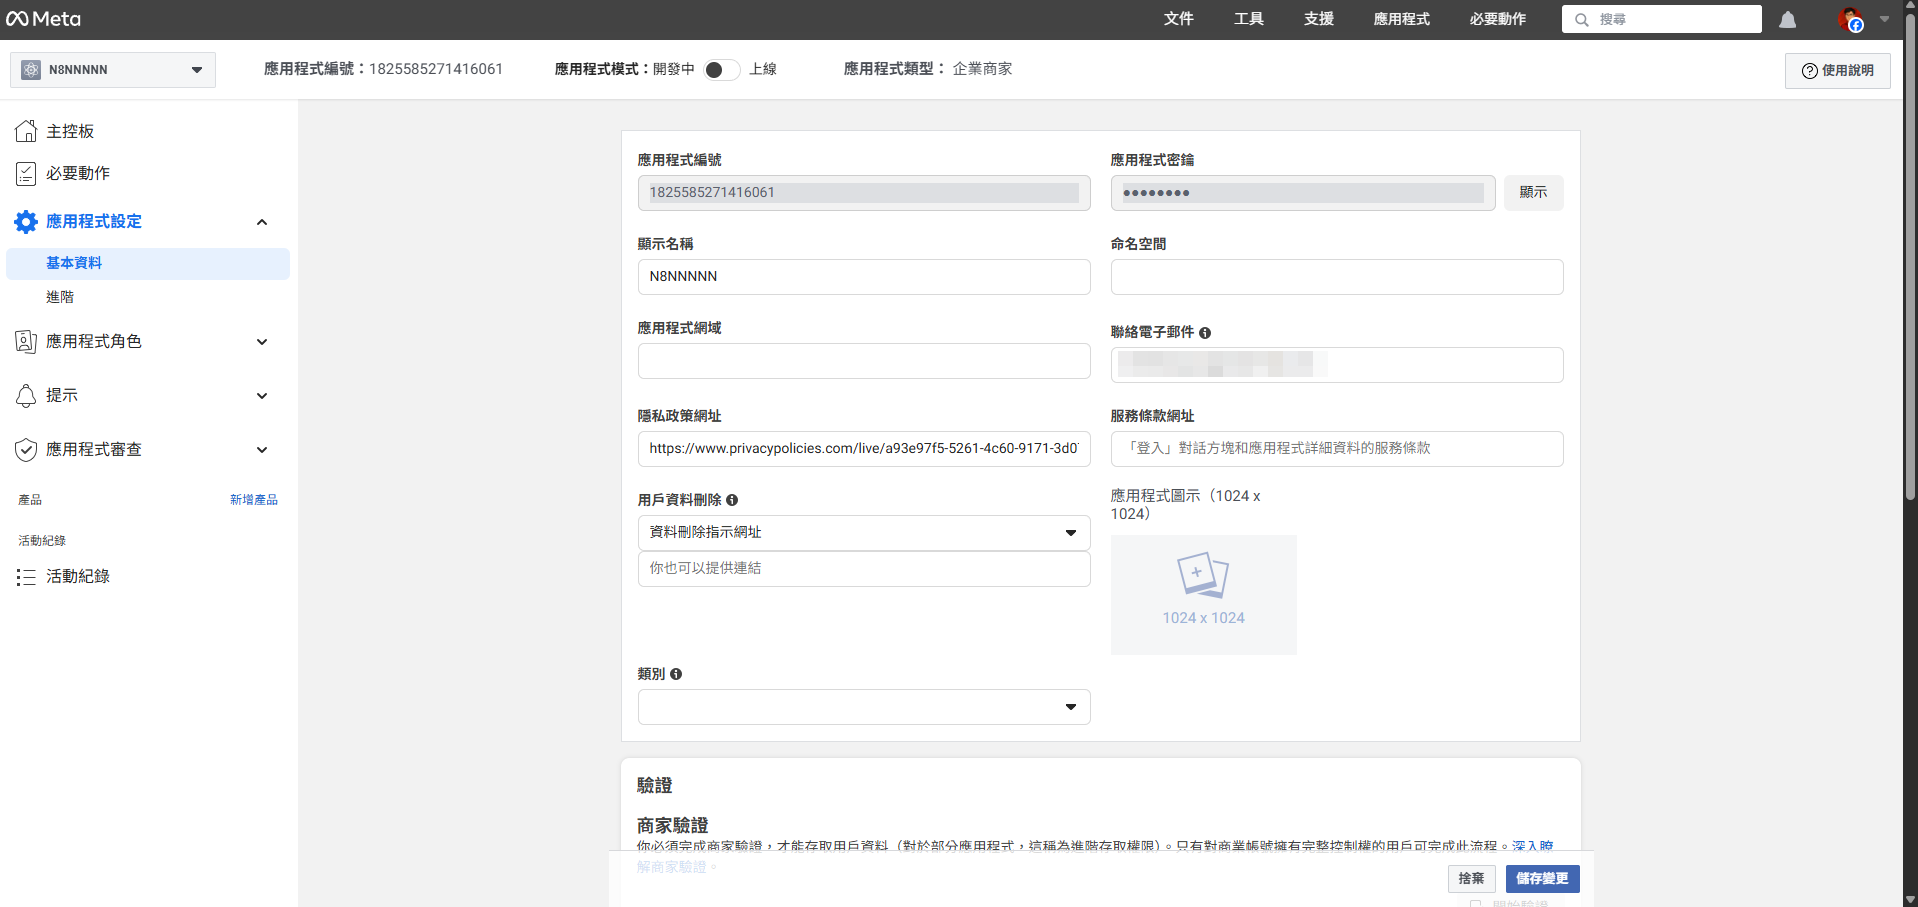Select the 主控板 home icon in sidebar
This screenshot has width=1918, height=907.
[26, 130]
